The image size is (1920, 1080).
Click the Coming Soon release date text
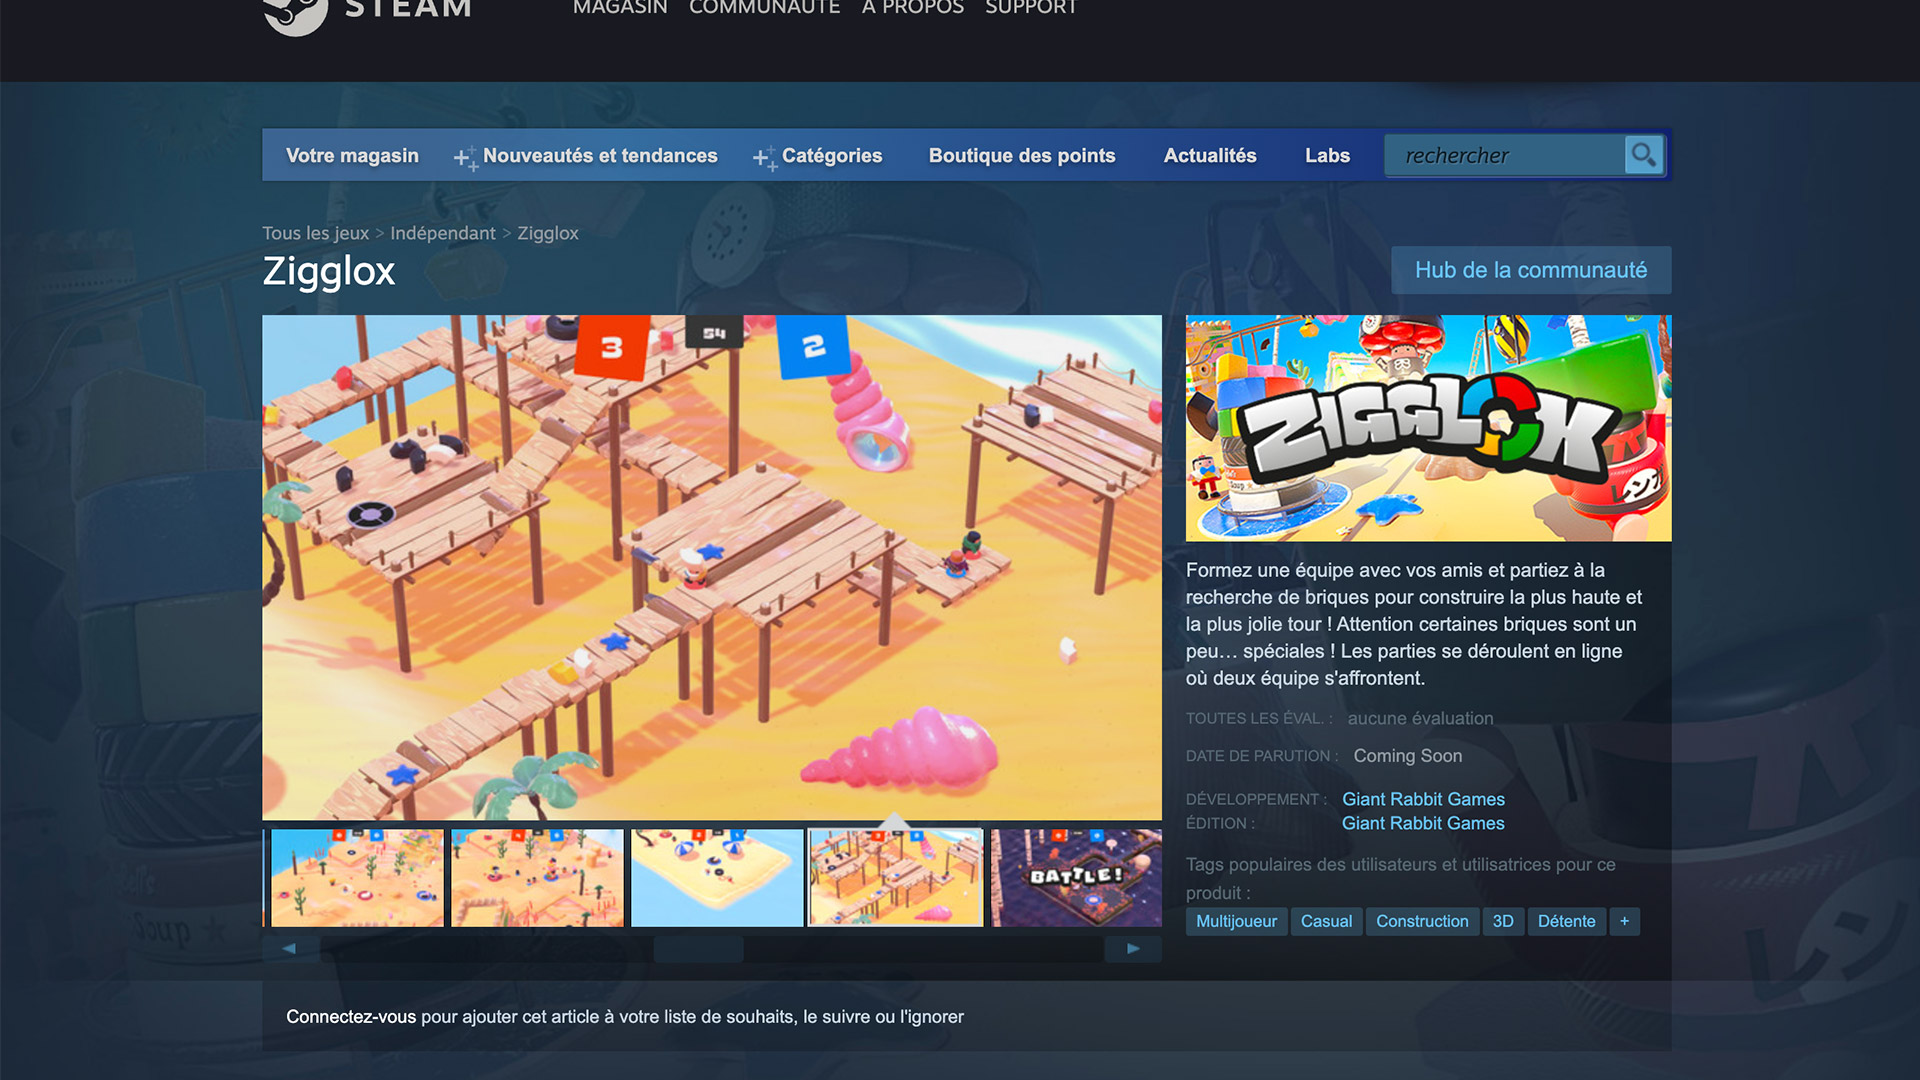(x=1407, y=756)
